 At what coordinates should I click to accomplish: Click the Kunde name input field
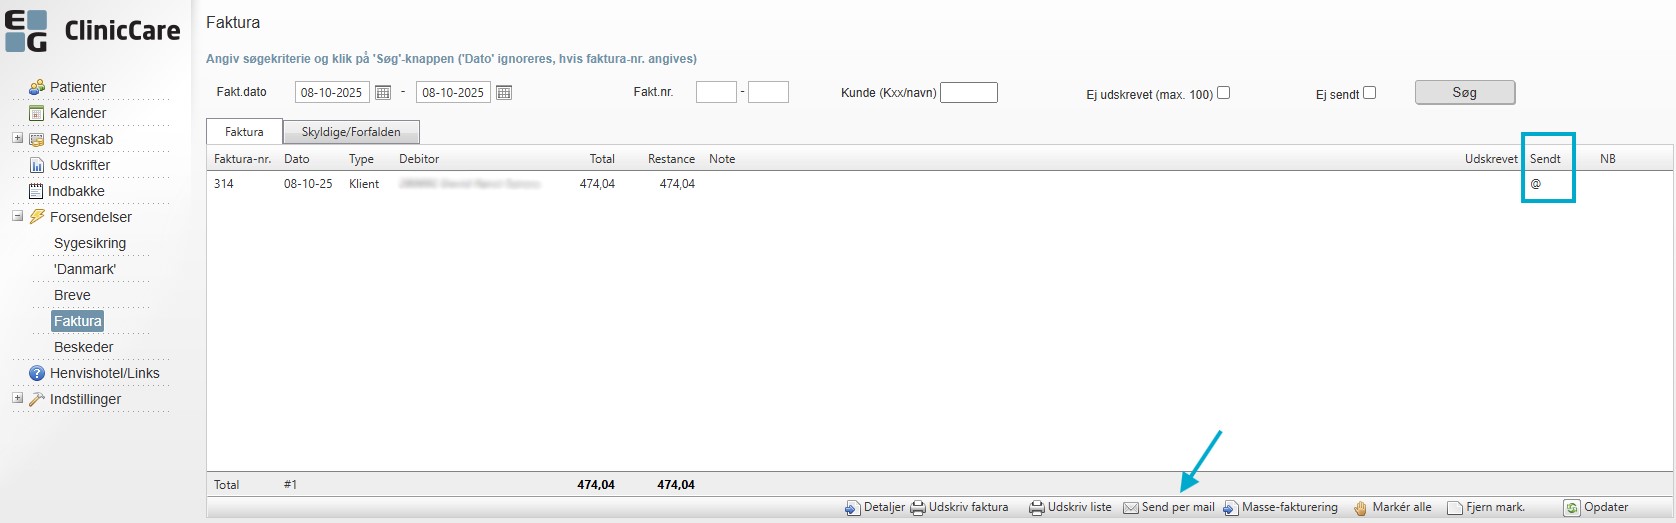tap(968, 93)
